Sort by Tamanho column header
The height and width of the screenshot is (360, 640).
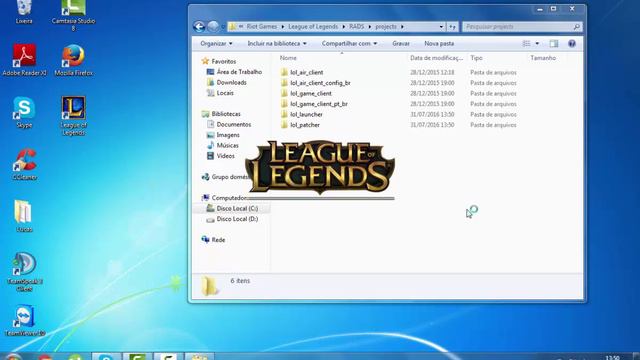[543, 58]
